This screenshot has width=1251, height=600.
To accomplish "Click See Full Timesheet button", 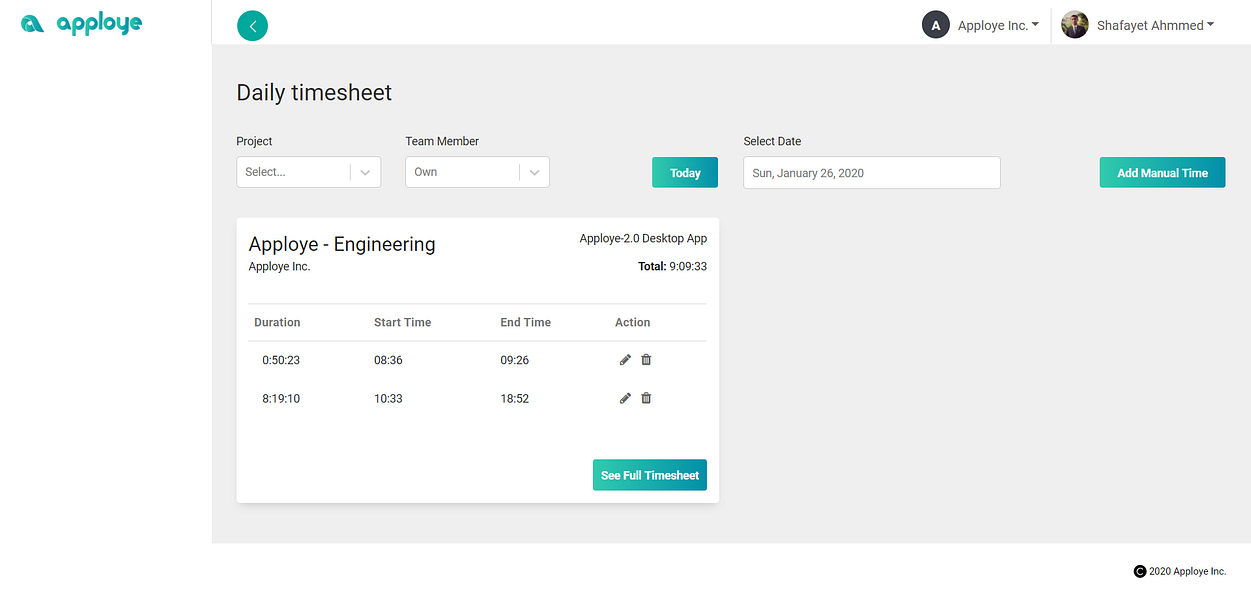I will coord(650,475).
